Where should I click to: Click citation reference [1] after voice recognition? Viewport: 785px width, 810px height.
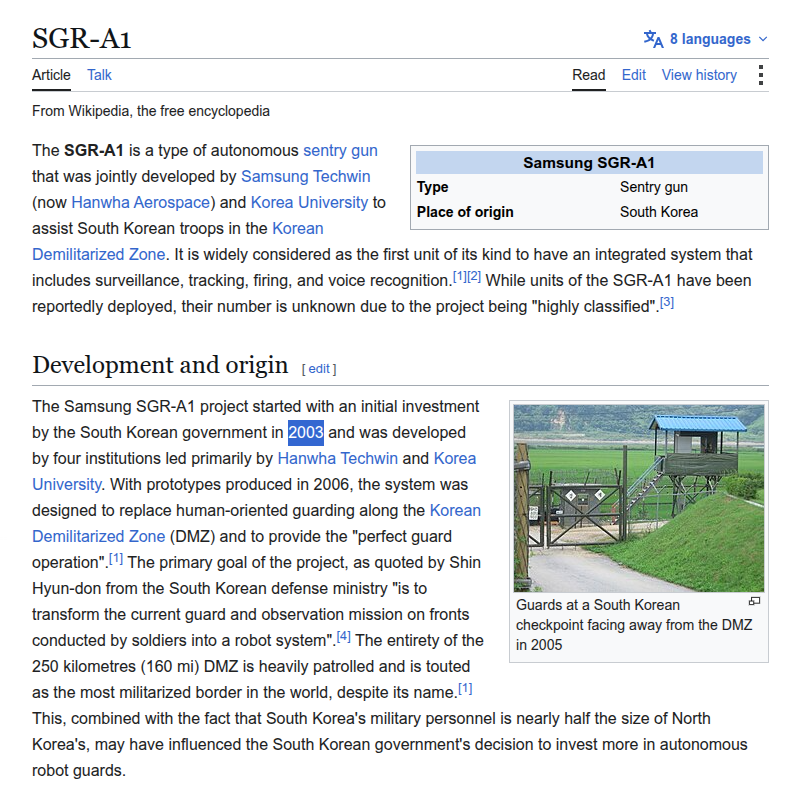click(460, 277)
